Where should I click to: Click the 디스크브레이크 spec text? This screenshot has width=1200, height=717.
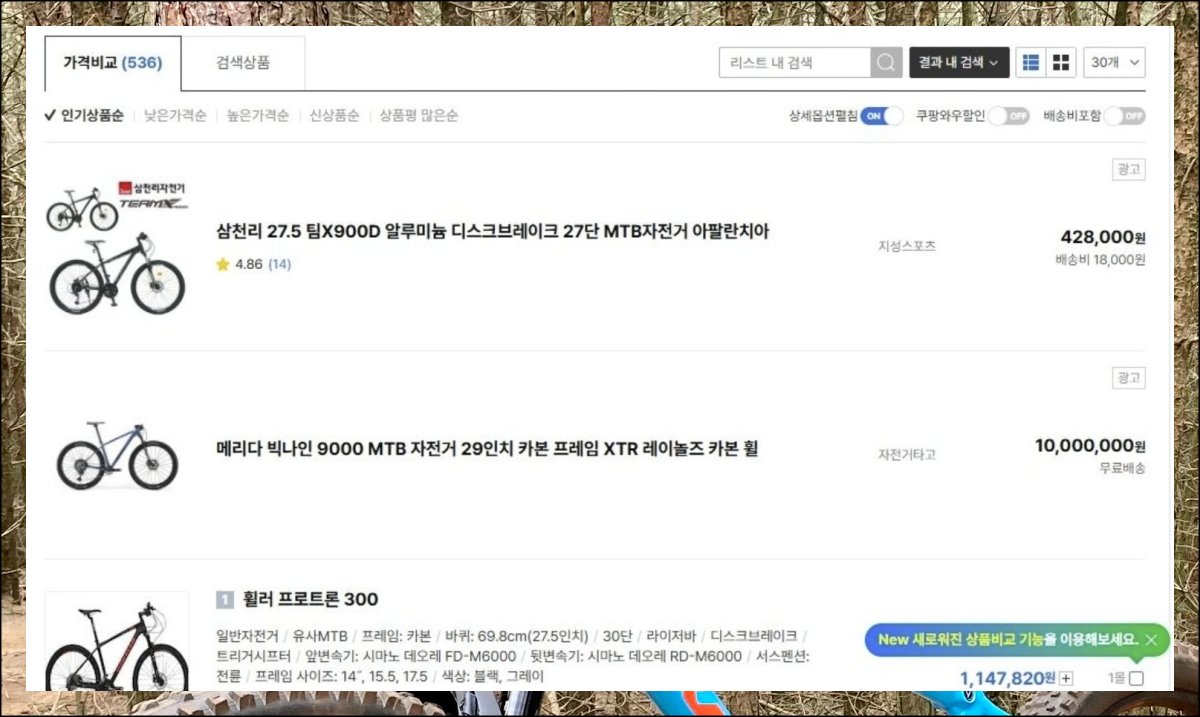[754, 637]
